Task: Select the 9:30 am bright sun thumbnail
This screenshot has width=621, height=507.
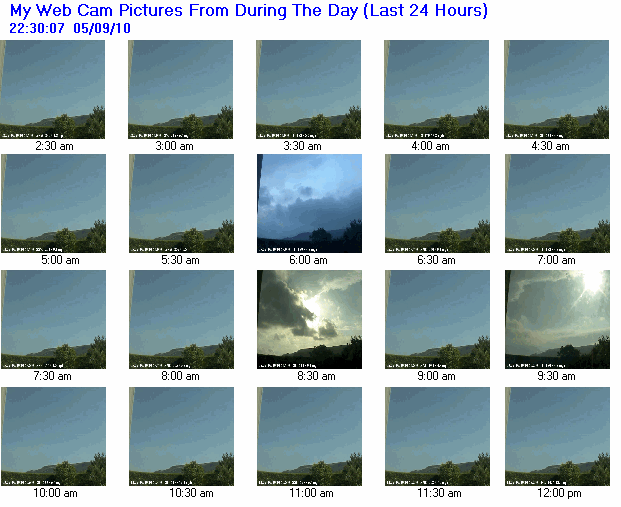Action: [x=557, y=320]
